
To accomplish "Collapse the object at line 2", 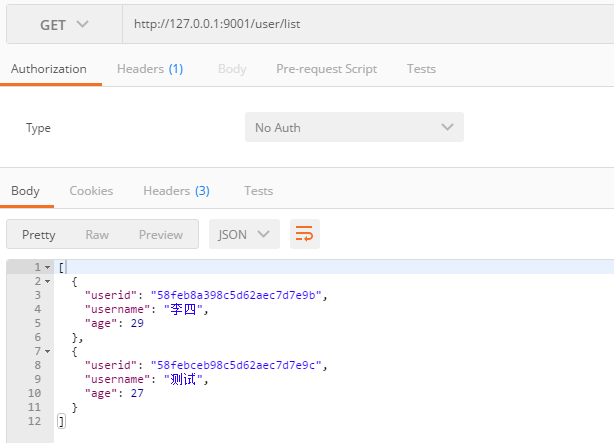I will click(x=47, y=281).
